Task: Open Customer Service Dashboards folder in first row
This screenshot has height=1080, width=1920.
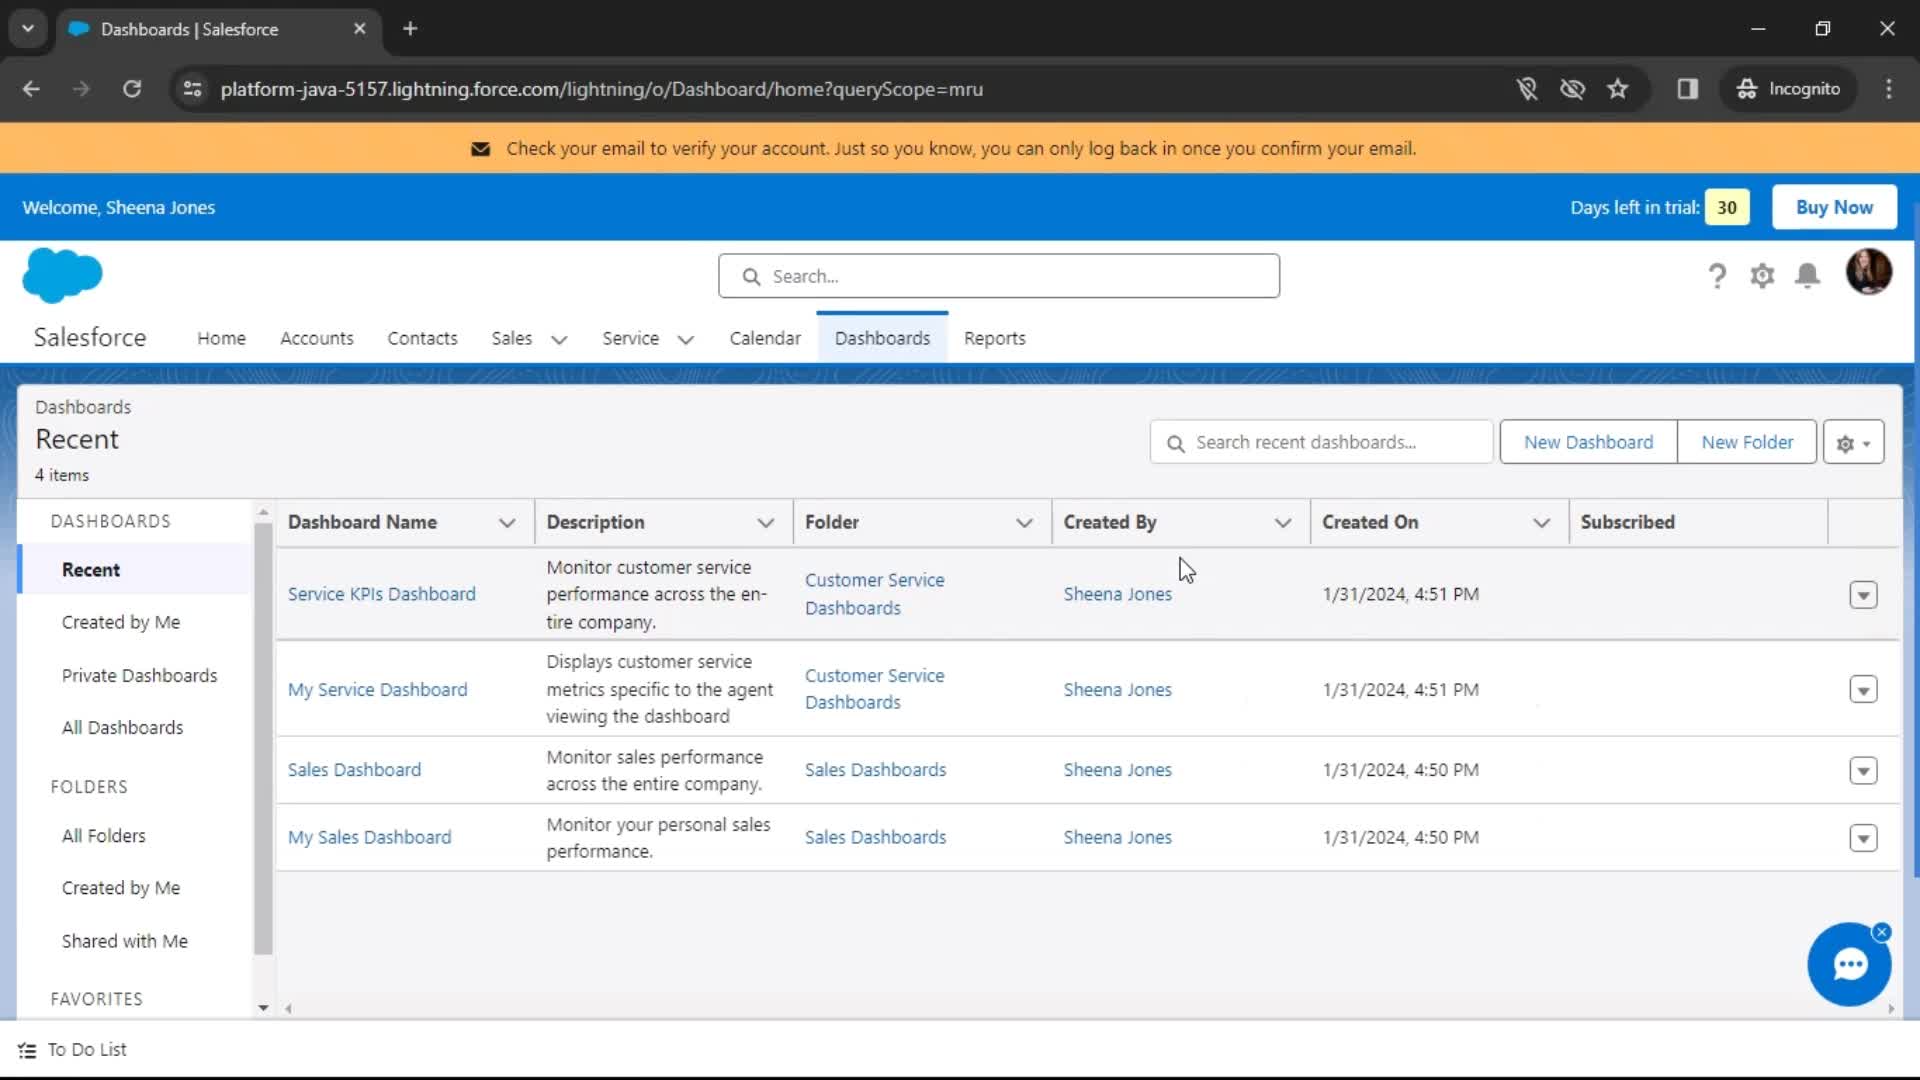Action: 874,594
